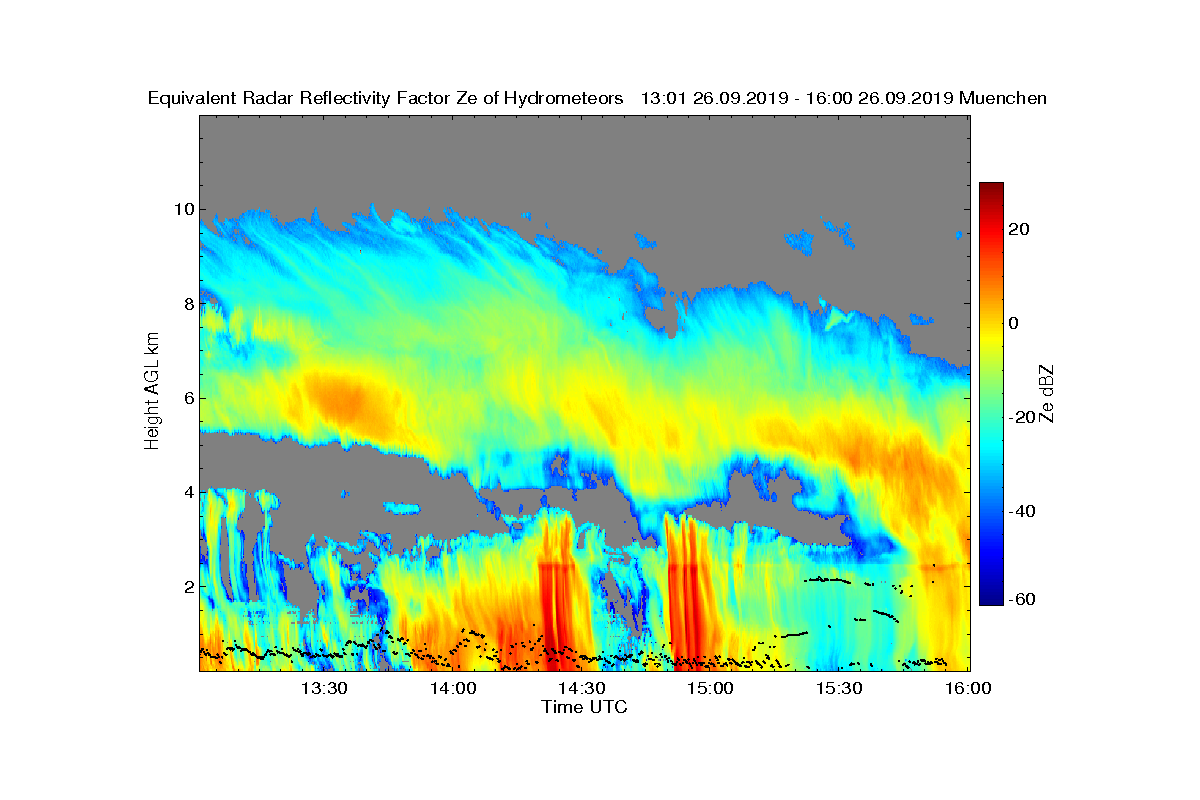Image resolution: width=1200 pixels, height=800 pixels.
Task: Click the 15:00 time tick label
Action: pos(710,688)
